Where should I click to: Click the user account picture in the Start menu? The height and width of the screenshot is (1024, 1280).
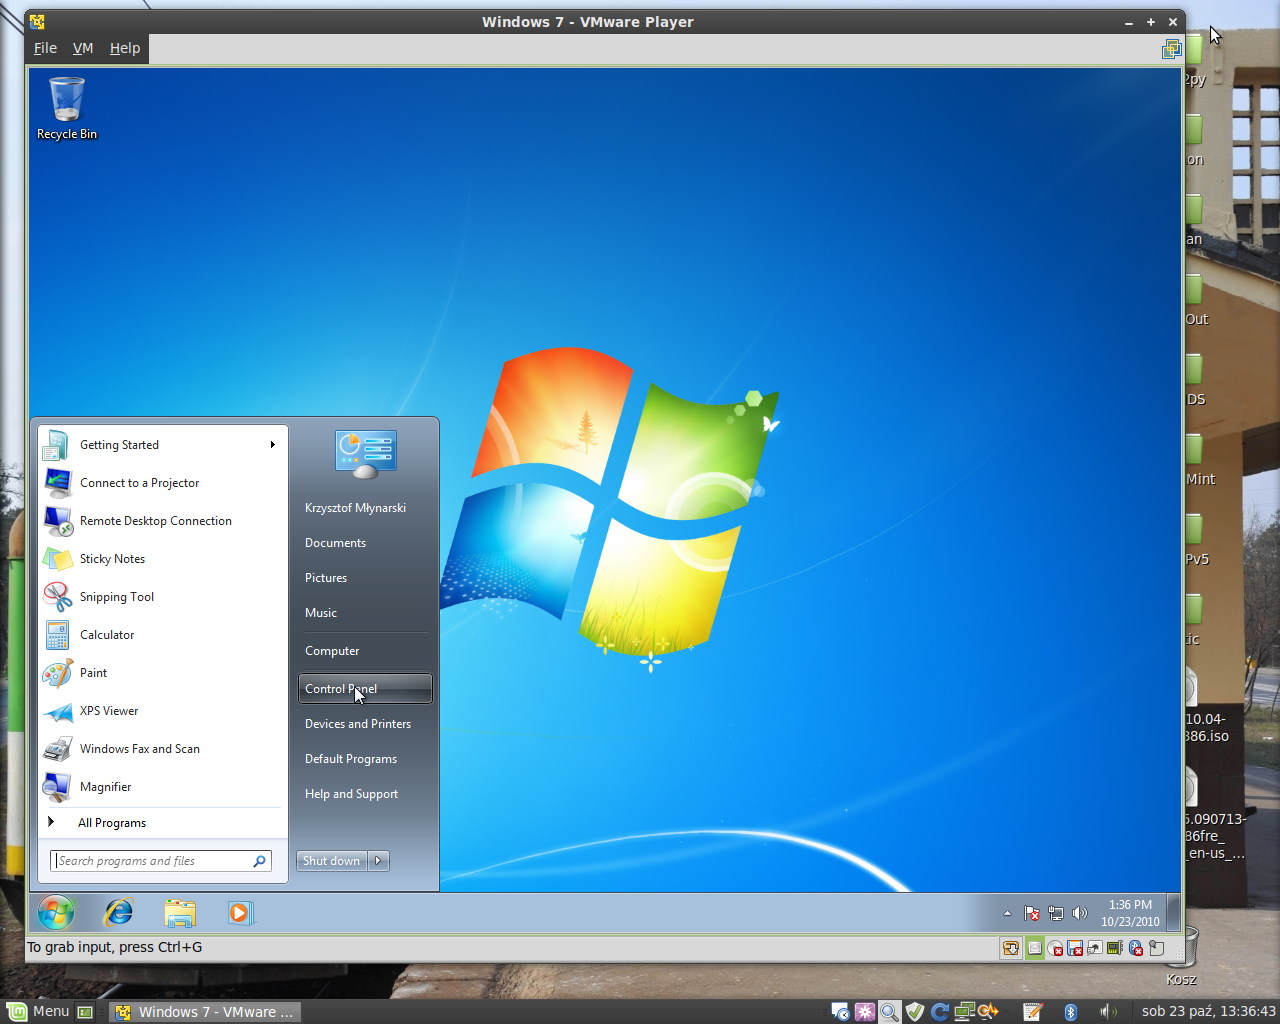[x=366, y=454]
